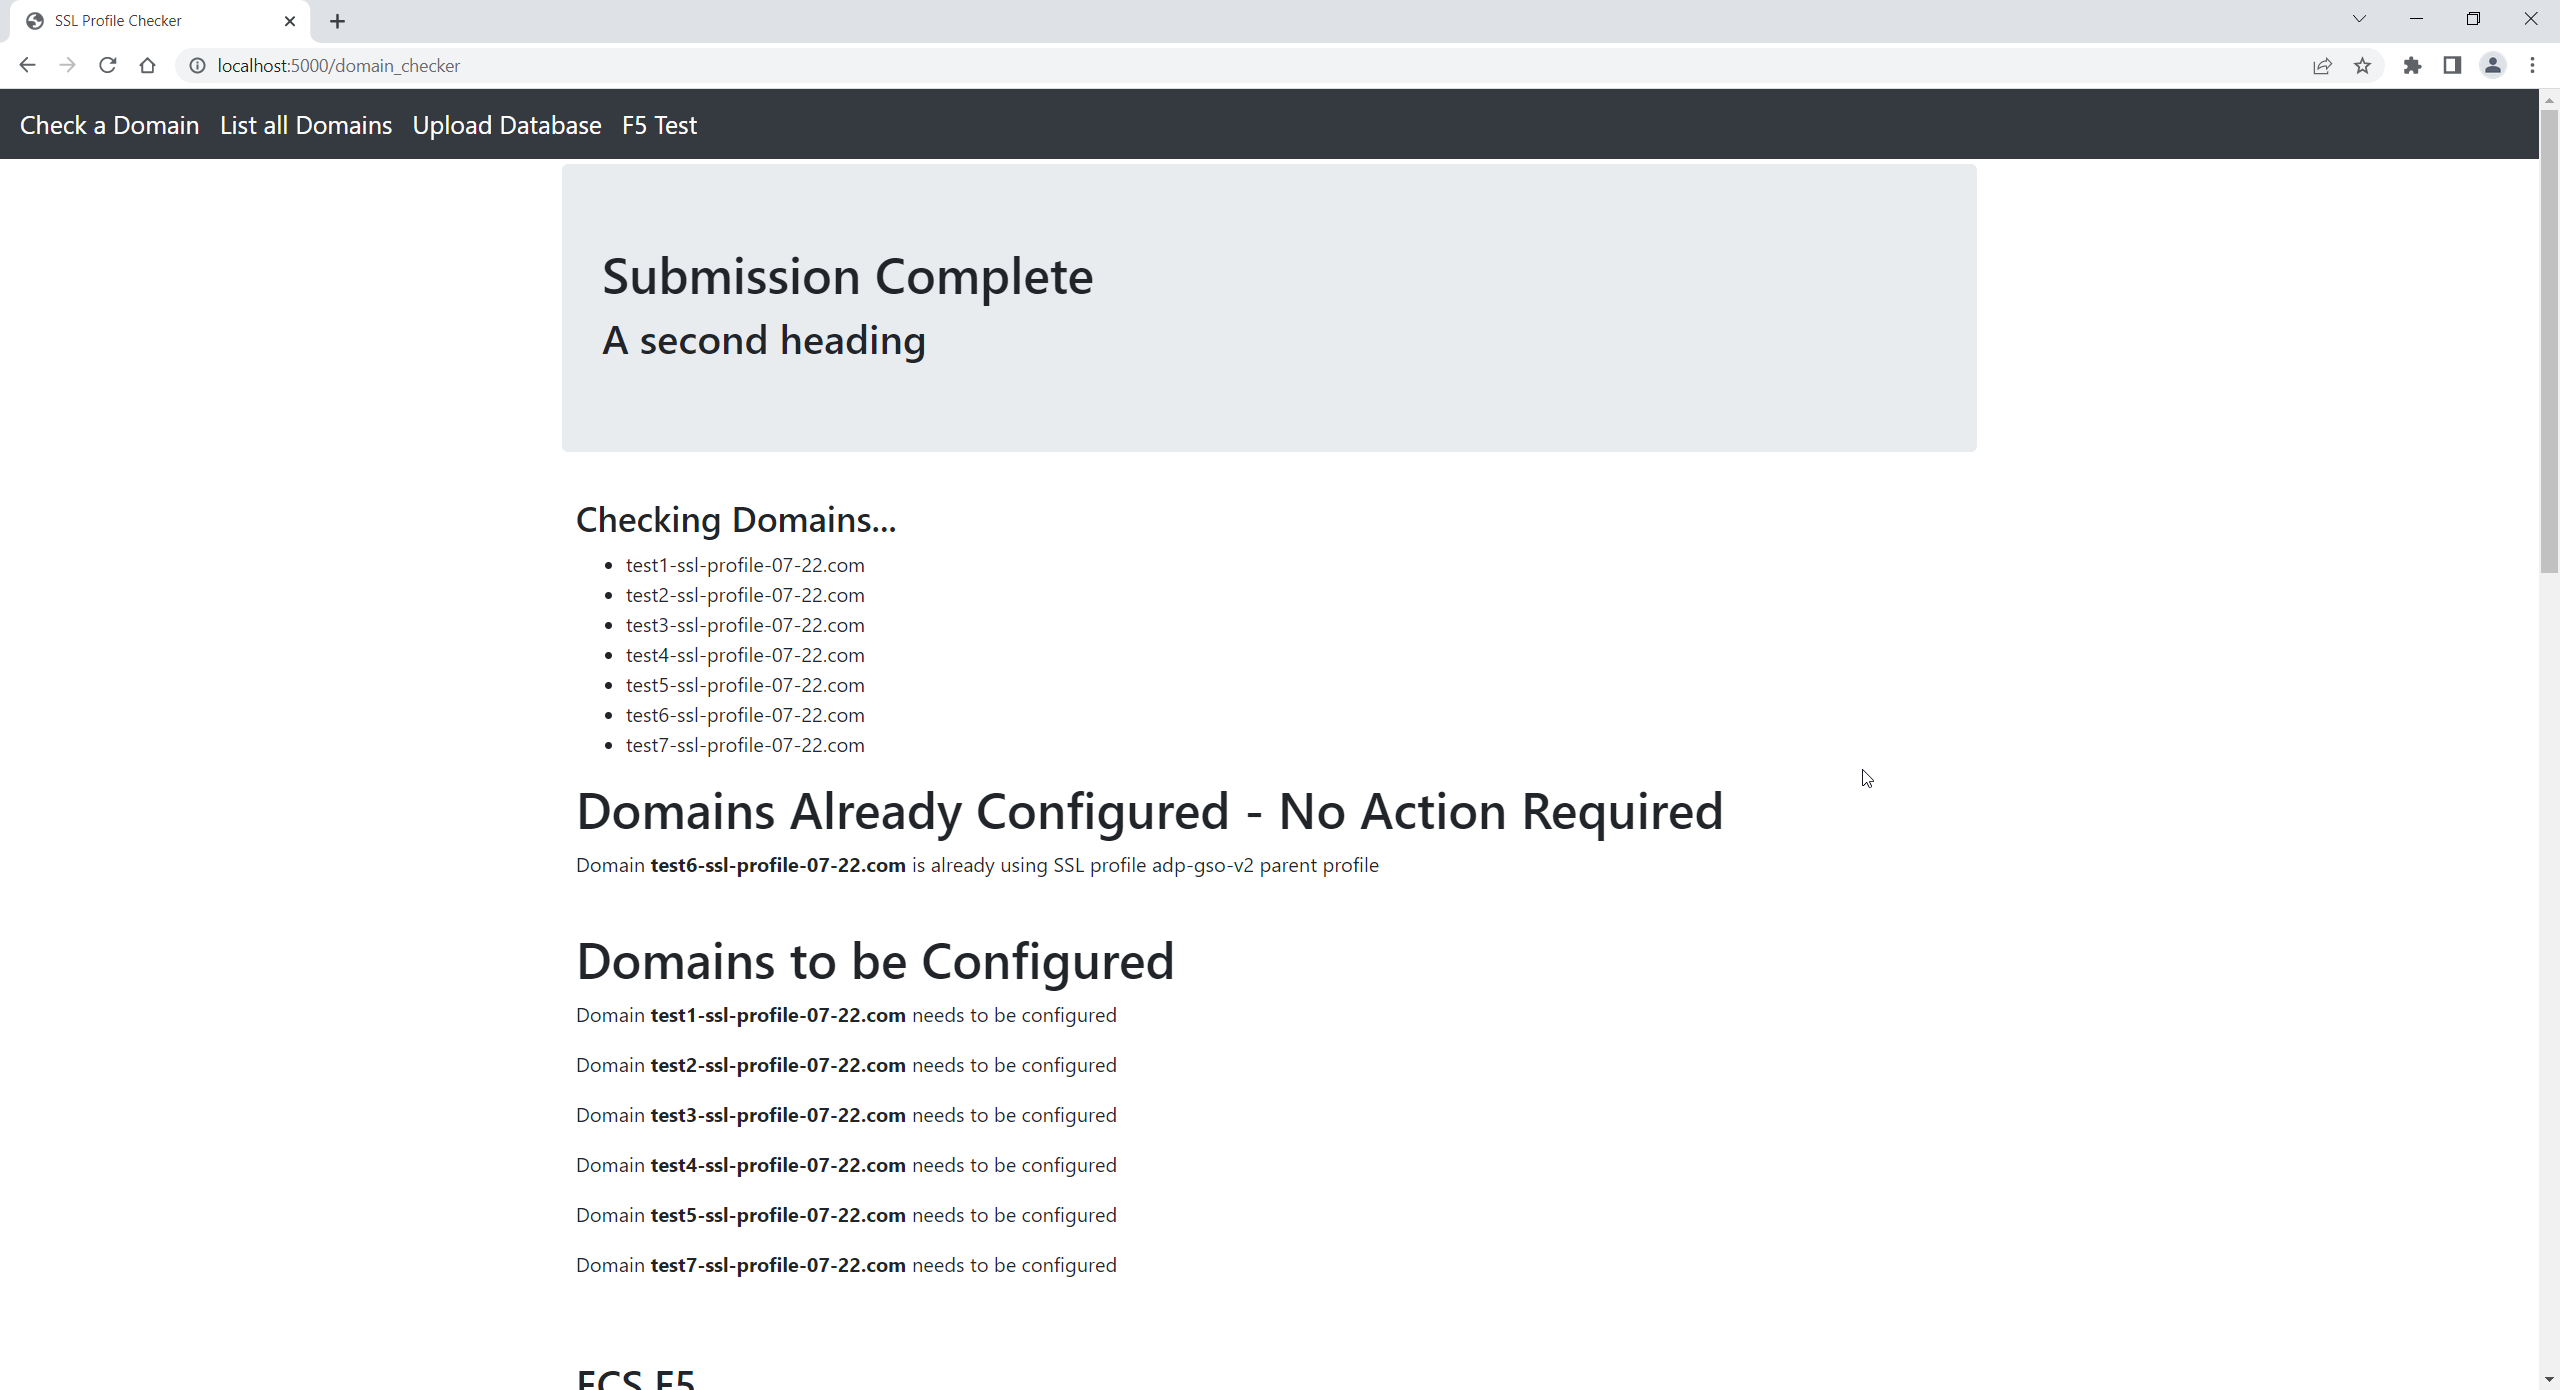View site information icon in address bar
The image size is (2560, 1390).
pyautogui.click(x=198, y=65)
